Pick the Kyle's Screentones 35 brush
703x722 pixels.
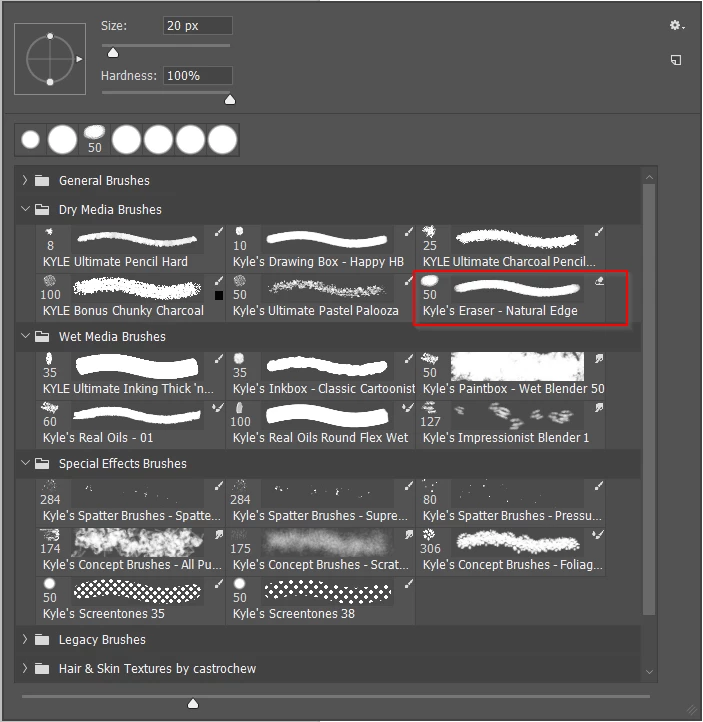tap(131, 600)
